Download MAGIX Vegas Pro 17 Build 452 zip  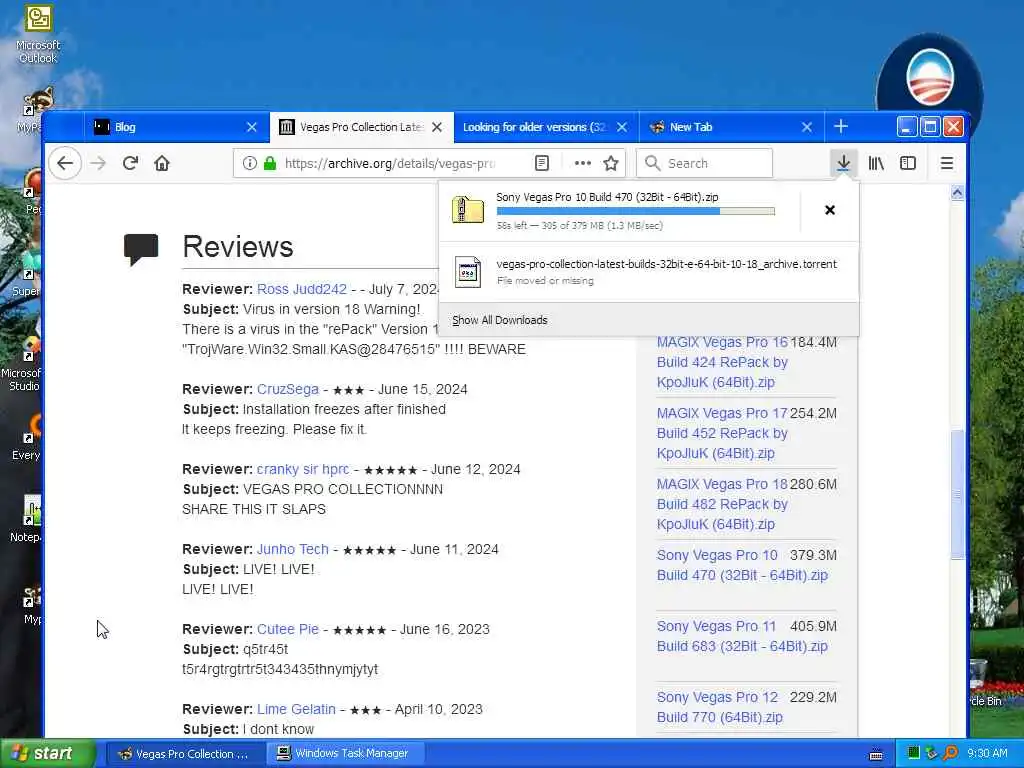tap(722, 433)
